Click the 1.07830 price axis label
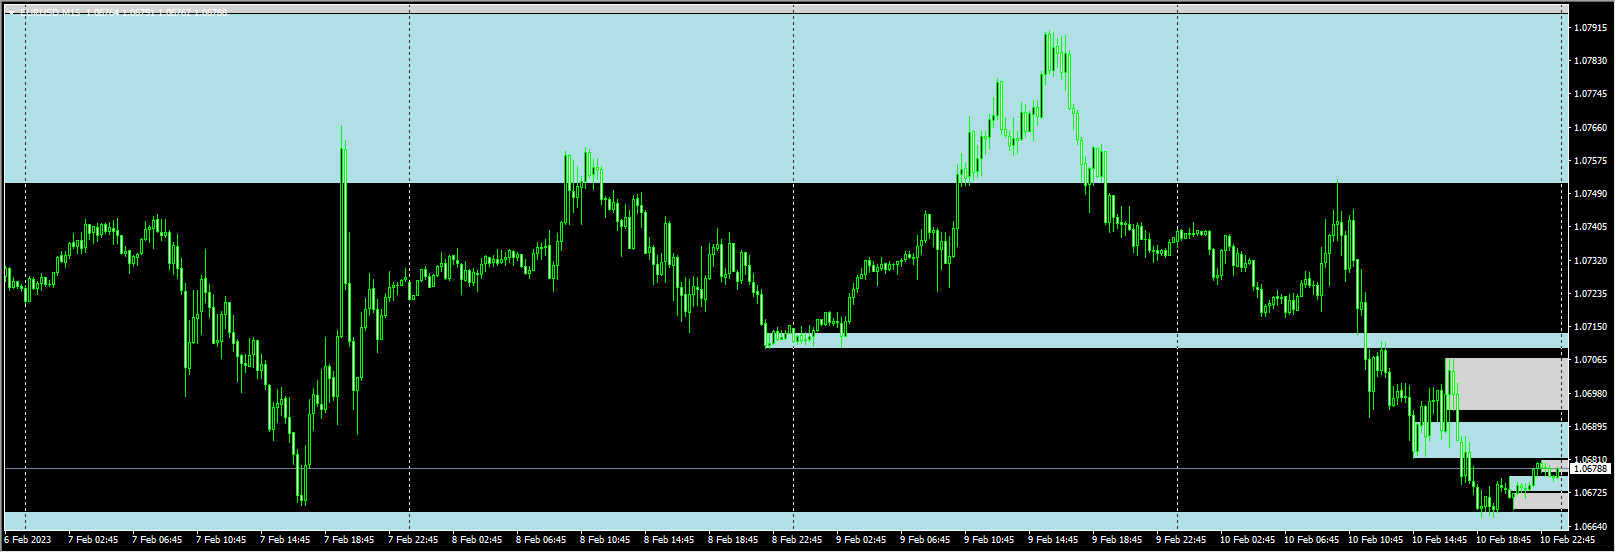1616x553 pixels. tap(1591, 61)
